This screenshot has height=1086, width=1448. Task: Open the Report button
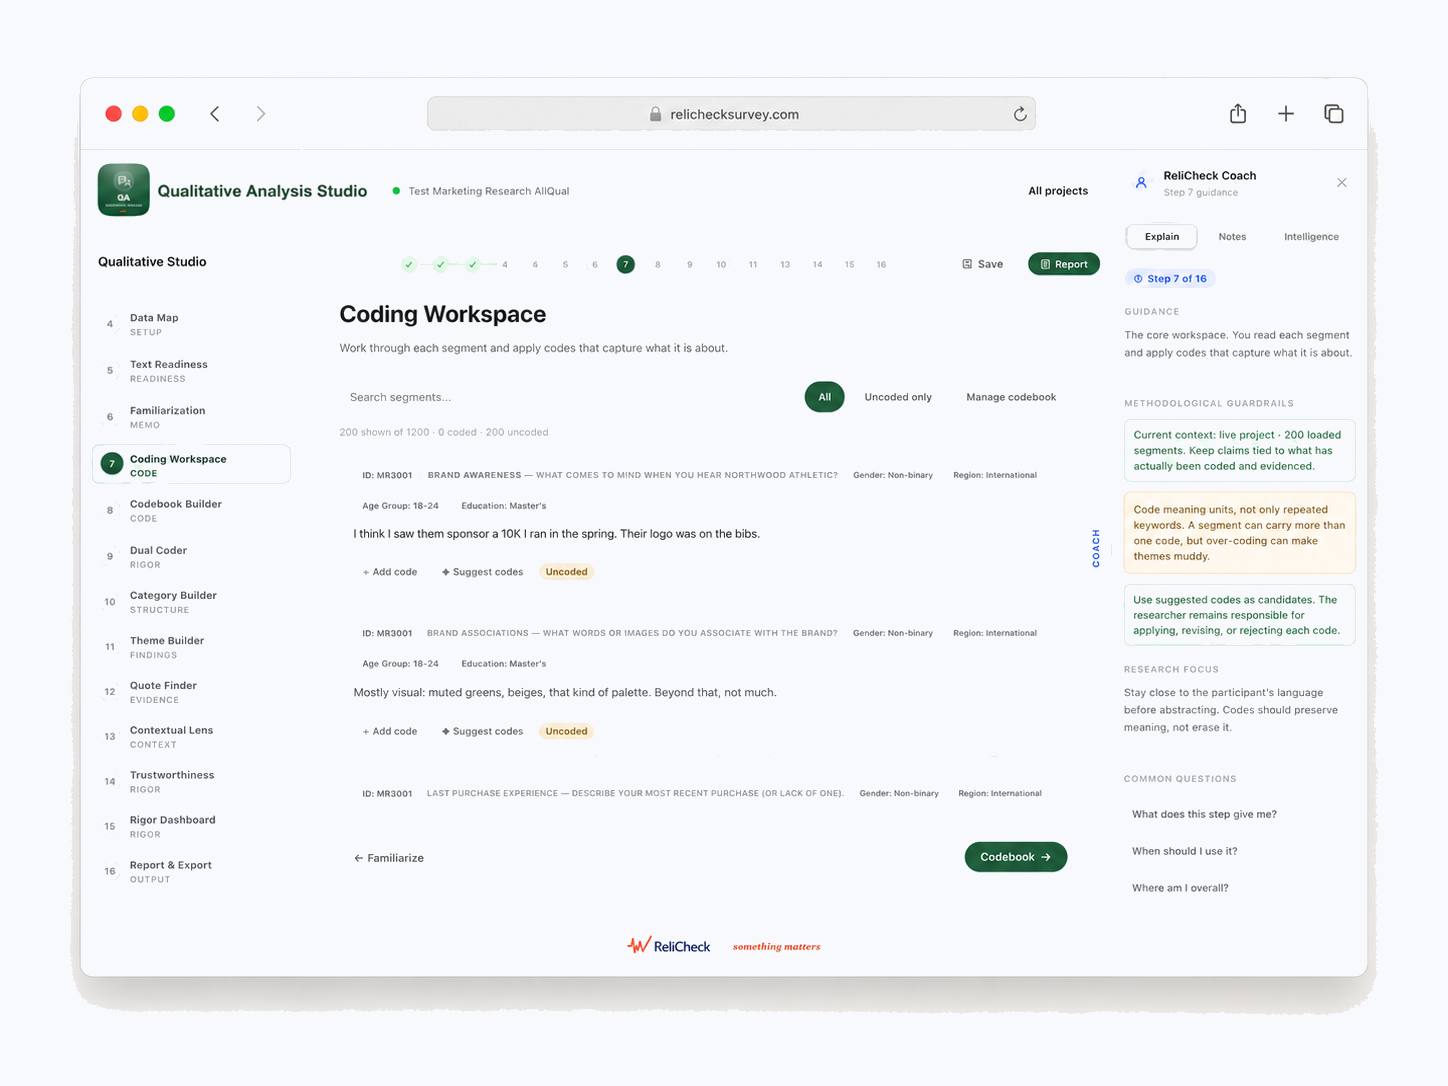(x=1064, y=264)
